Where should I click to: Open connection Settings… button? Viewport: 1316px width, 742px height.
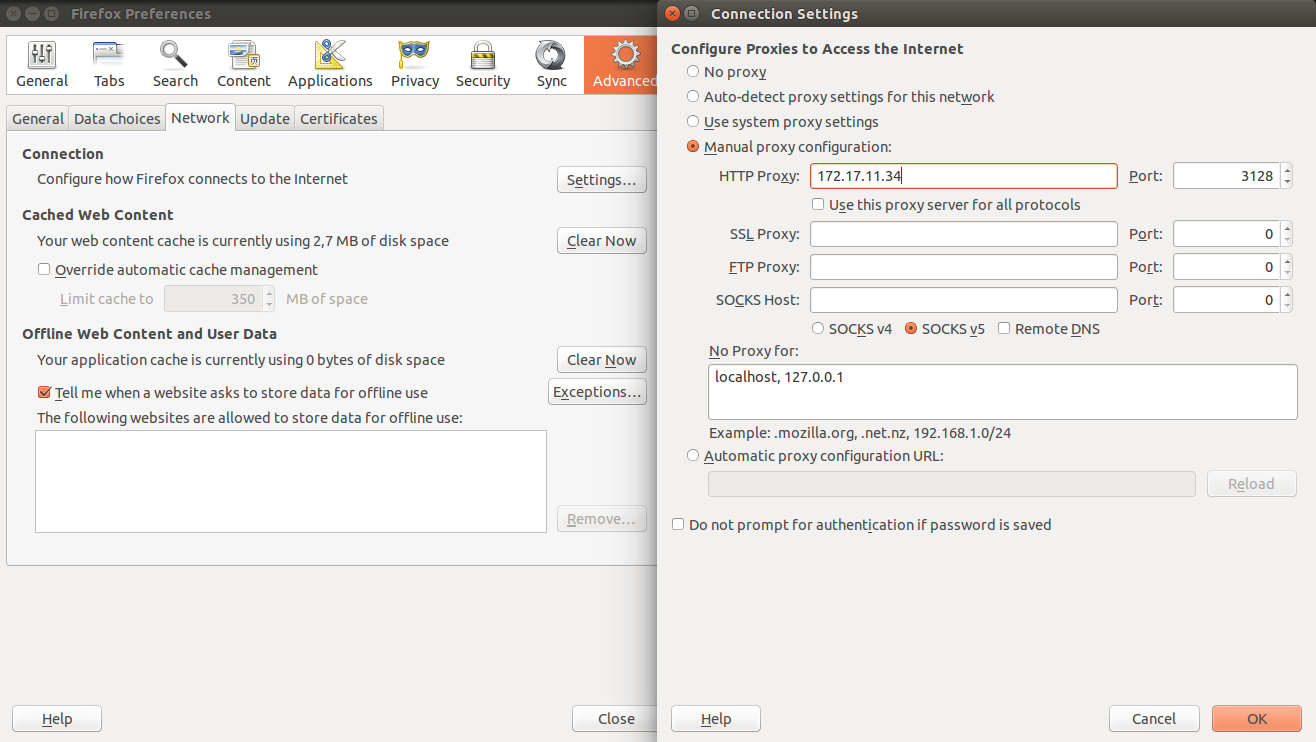tap(602, 180)
